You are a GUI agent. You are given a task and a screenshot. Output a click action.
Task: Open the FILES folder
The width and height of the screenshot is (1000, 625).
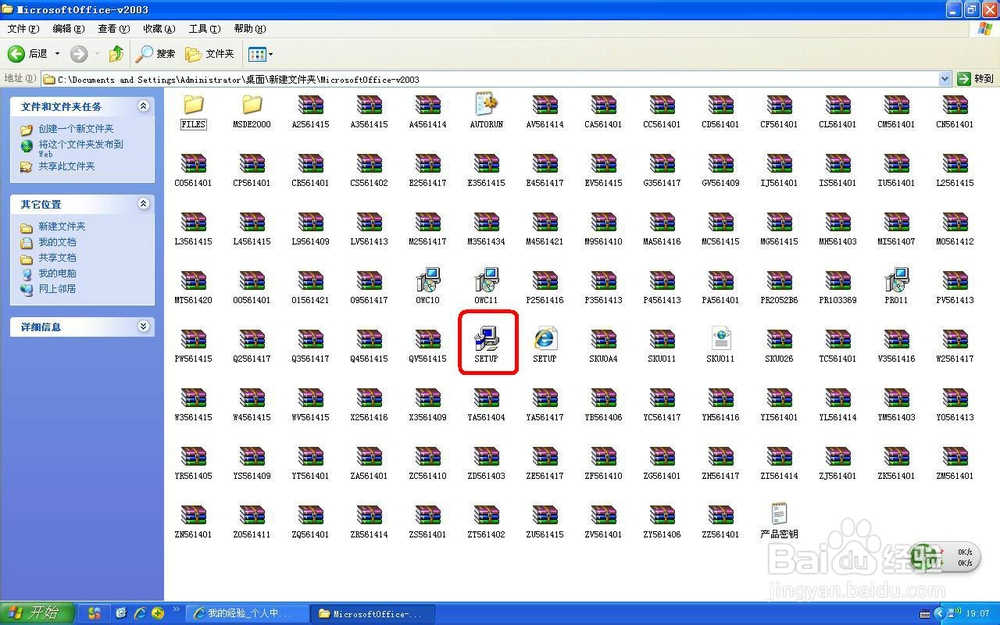point(193,108)
